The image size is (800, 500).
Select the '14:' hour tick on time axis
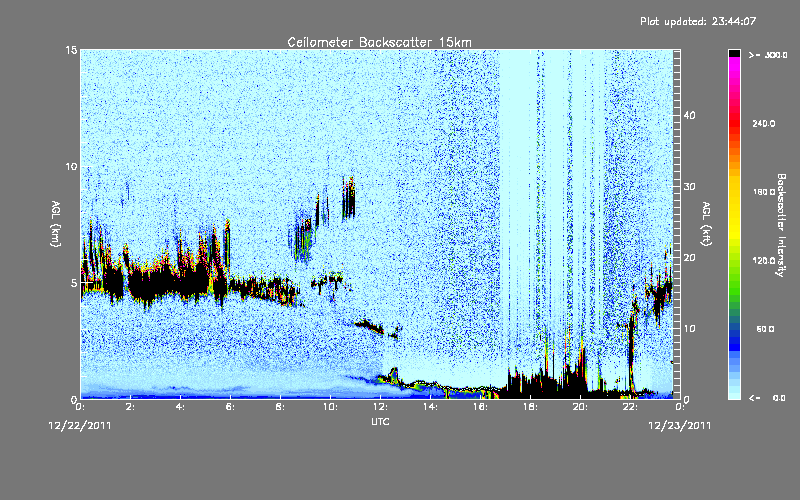(431, 407)
